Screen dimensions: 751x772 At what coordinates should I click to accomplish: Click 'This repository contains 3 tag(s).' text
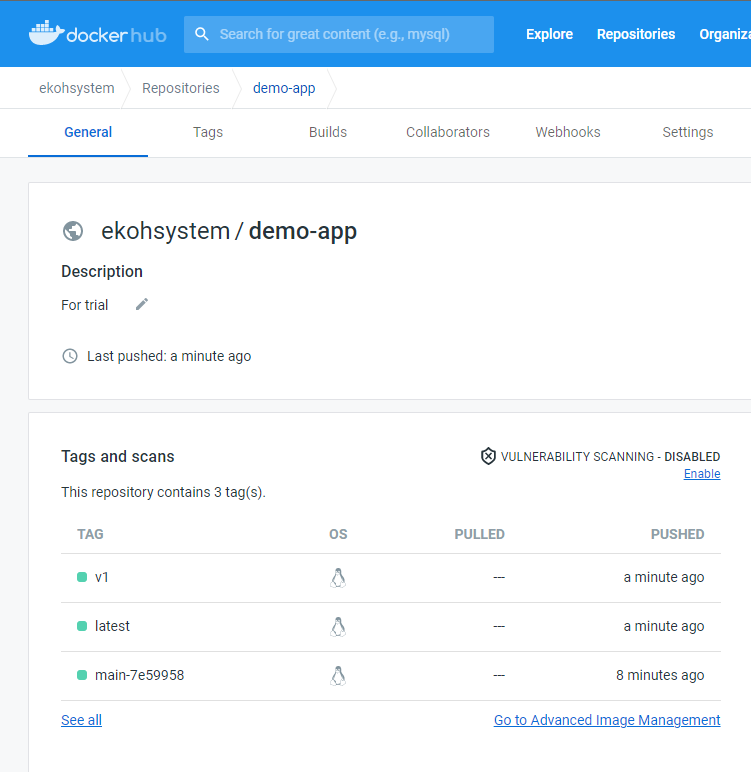pyautogui.click(x=163, y=492)
